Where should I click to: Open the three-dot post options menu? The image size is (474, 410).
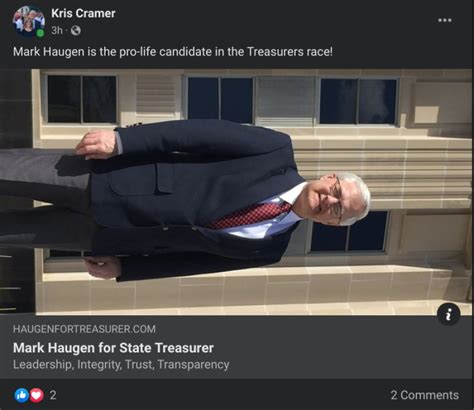pos(445,20)
